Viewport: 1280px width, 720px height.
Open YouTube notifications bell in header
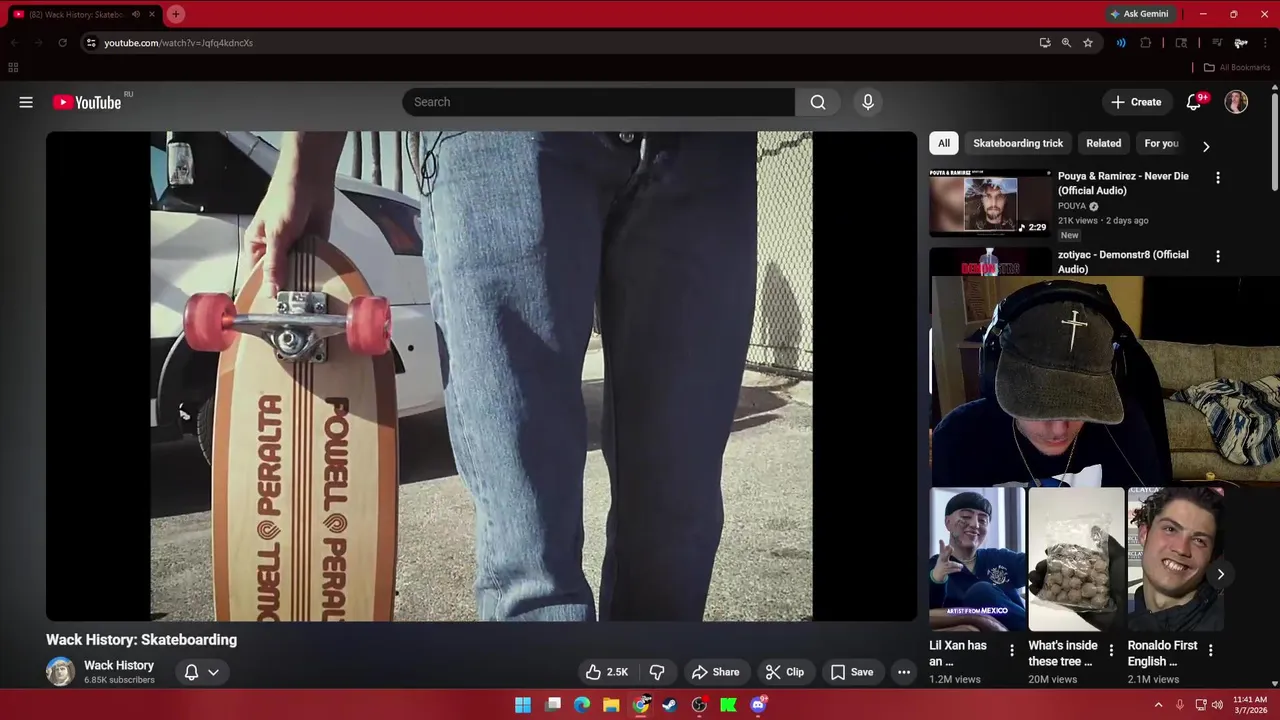pyautogui.click(x=1194, y=102)
